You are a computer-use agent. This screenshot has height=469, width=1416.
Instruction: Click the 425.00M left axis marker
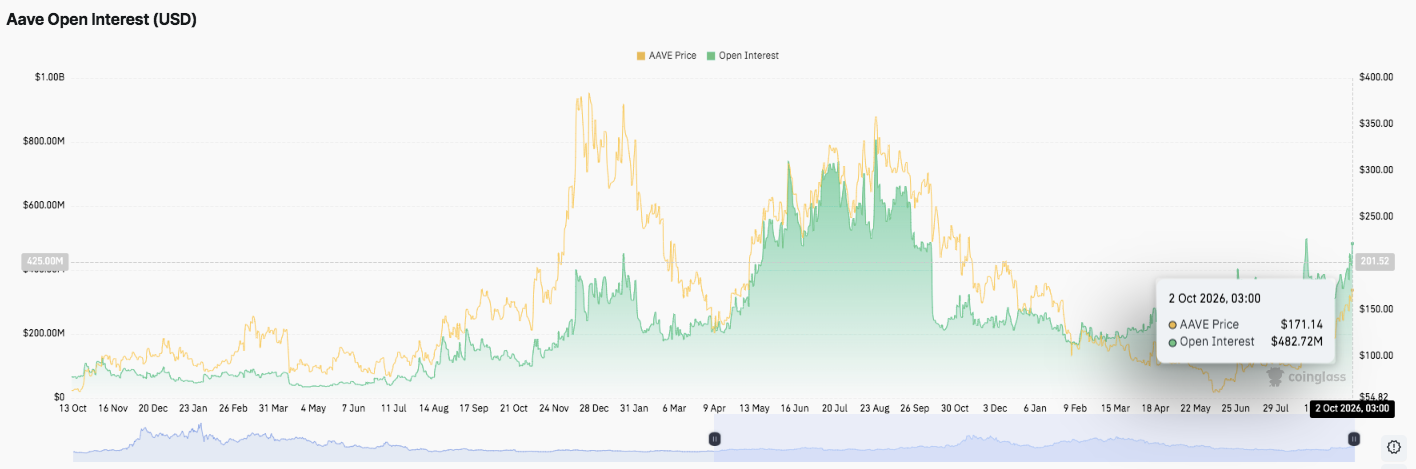(44, 262)
